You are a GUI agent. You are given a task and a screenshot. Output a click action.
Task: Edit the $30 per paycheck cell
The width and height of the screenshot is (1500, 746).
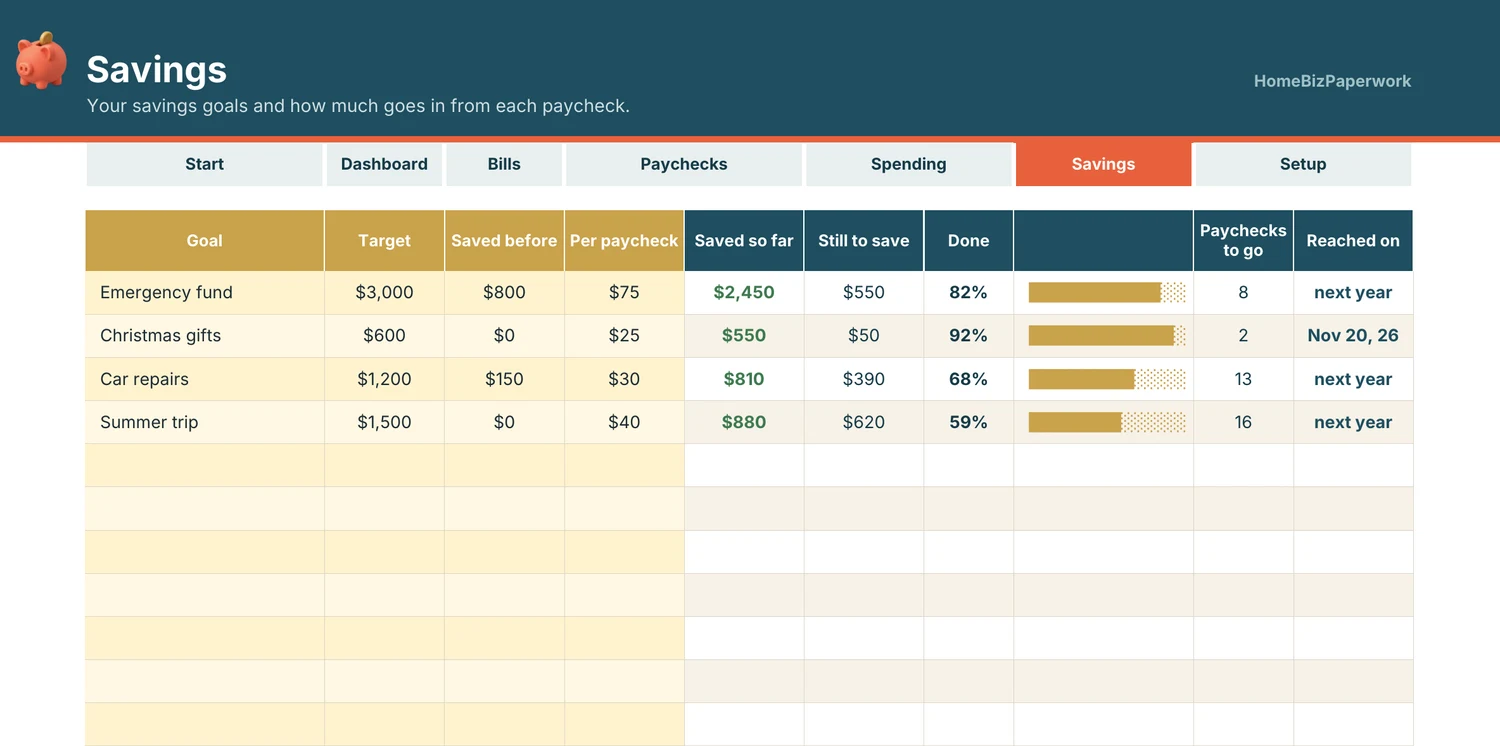click(624, 379)
